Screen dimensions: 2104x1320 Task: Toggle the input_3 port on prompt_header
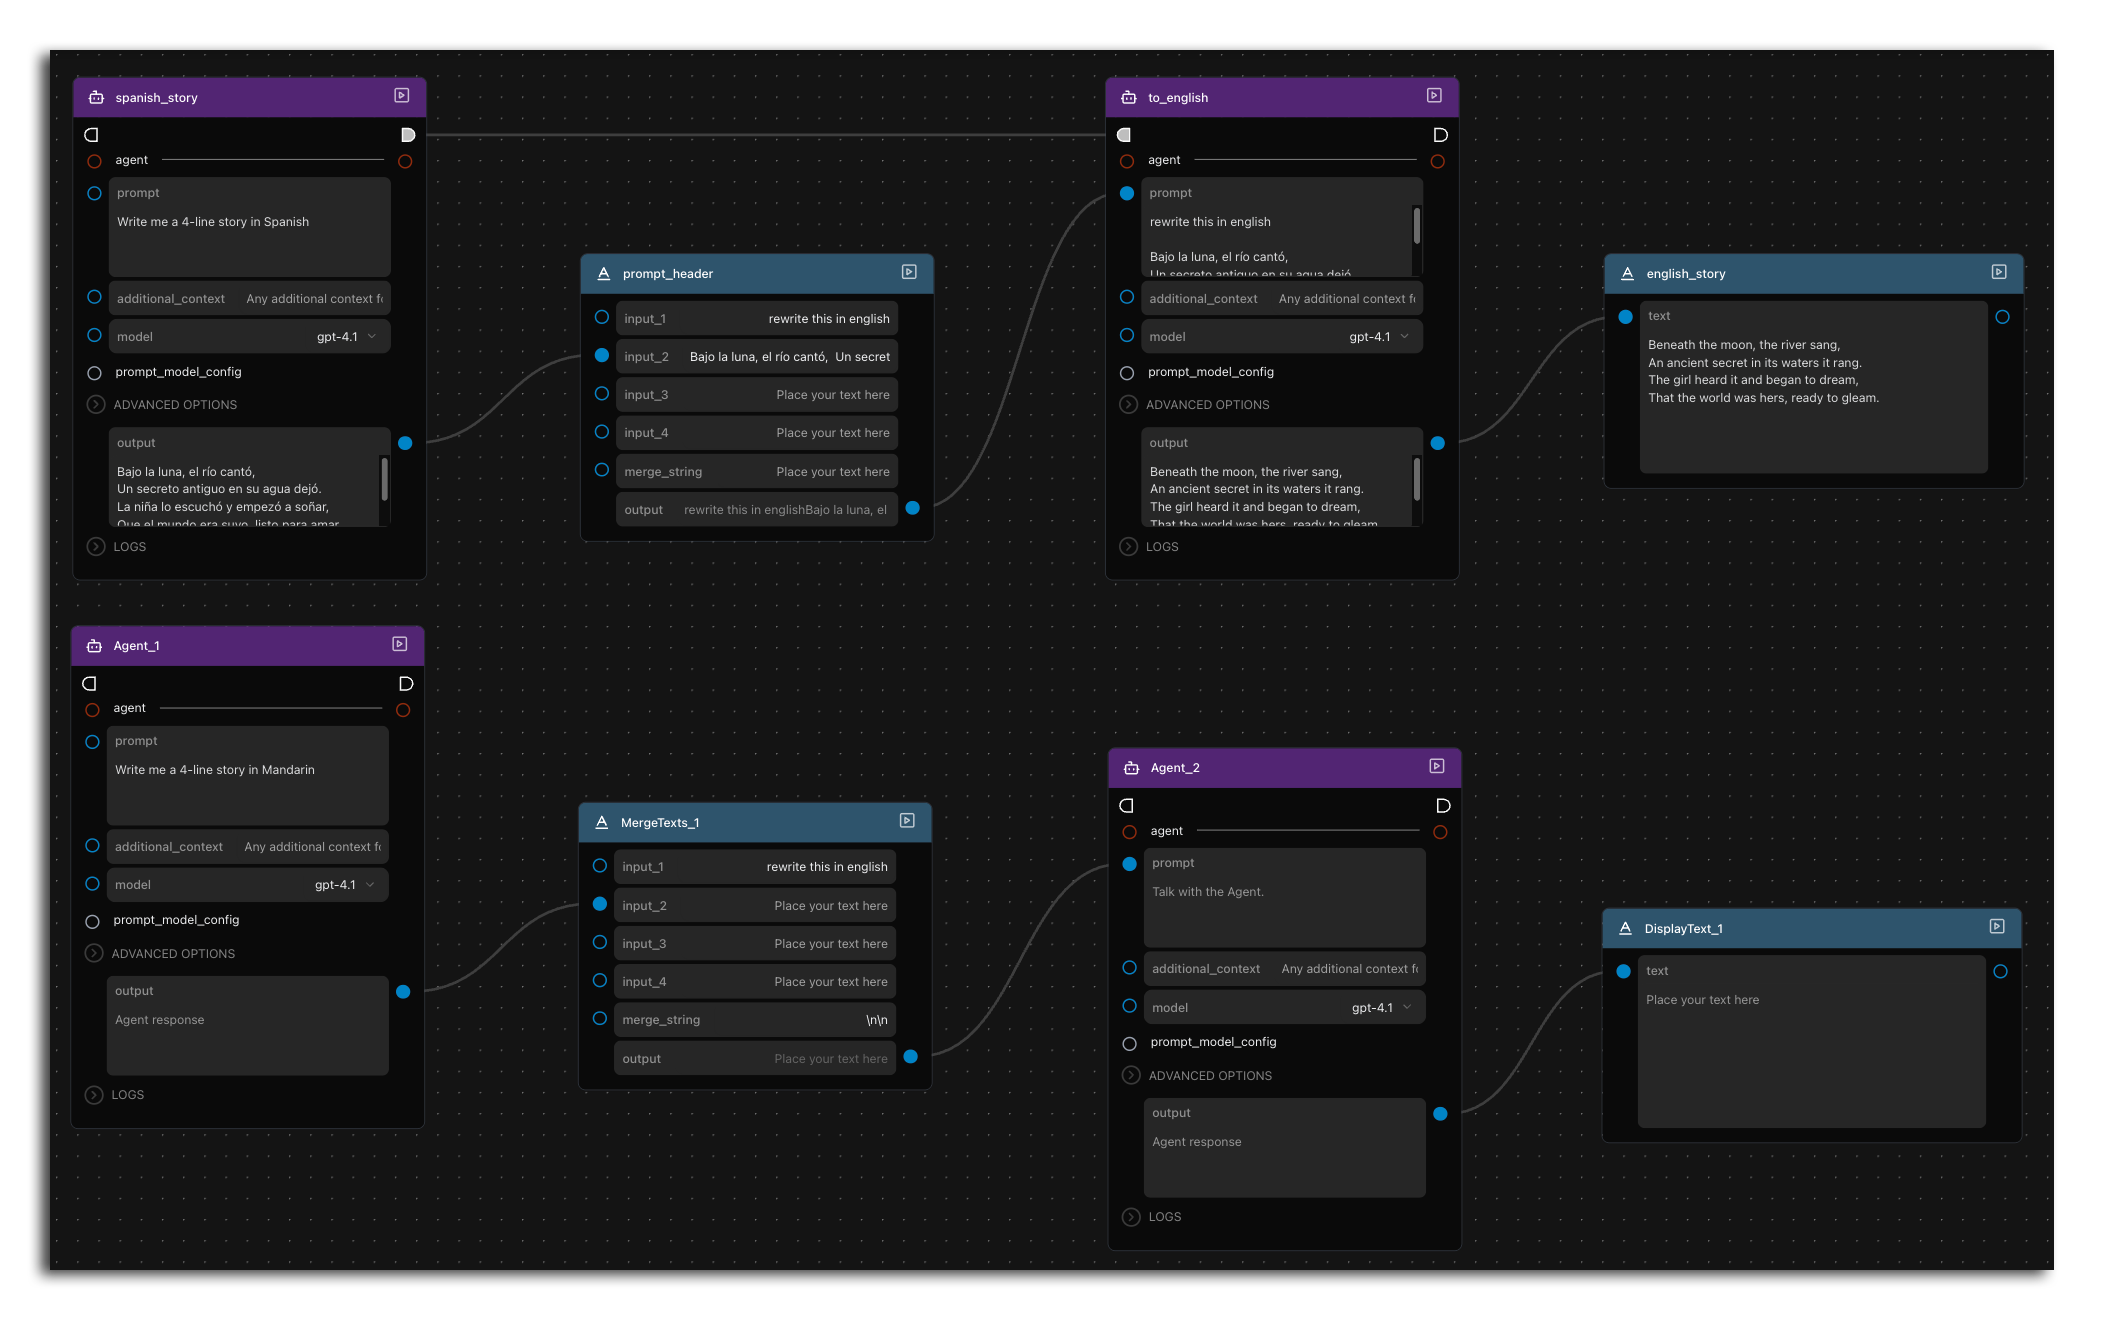pyautogui.click(x=602, y=394)
